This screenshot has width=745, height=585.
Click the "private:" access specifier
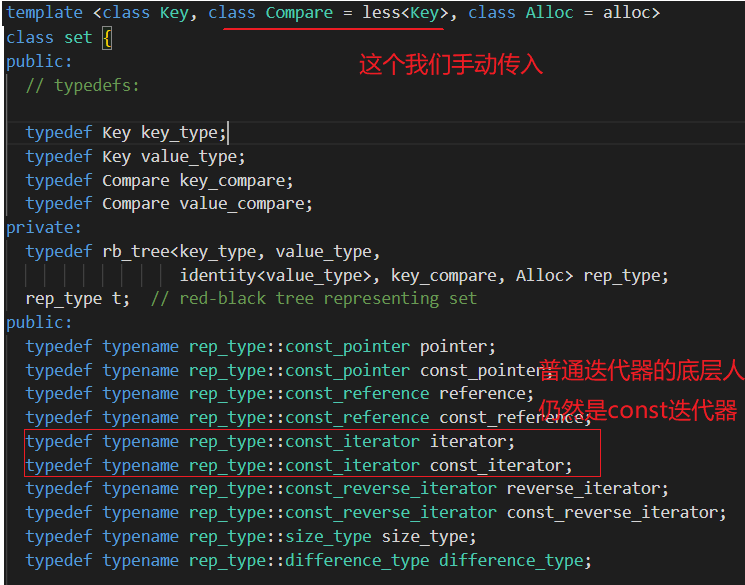[44, 228]
